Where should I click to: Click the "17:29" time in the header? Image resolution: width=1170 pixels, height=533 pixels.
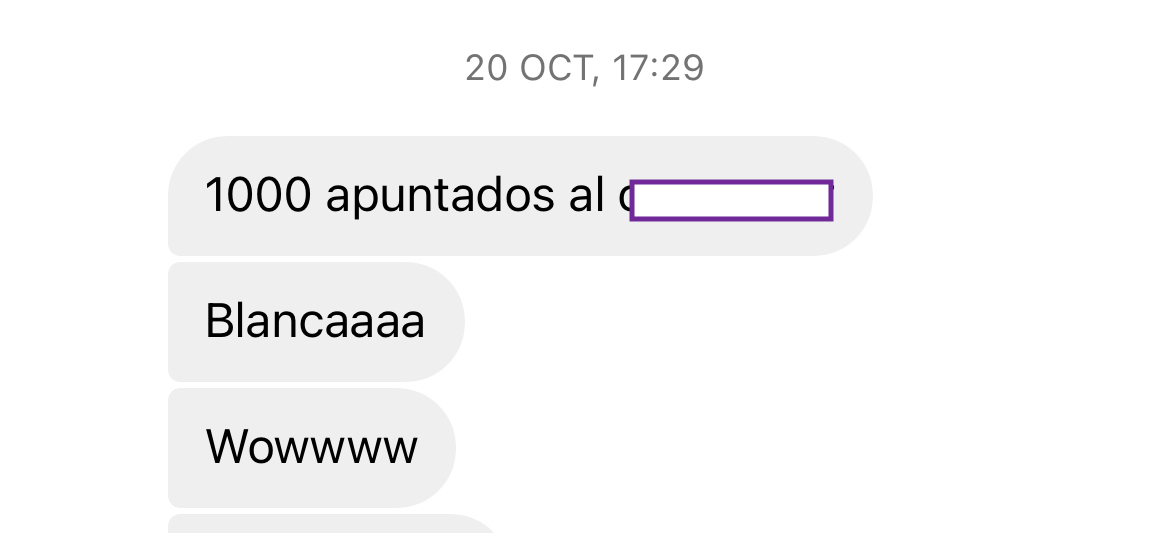(658, 68)
